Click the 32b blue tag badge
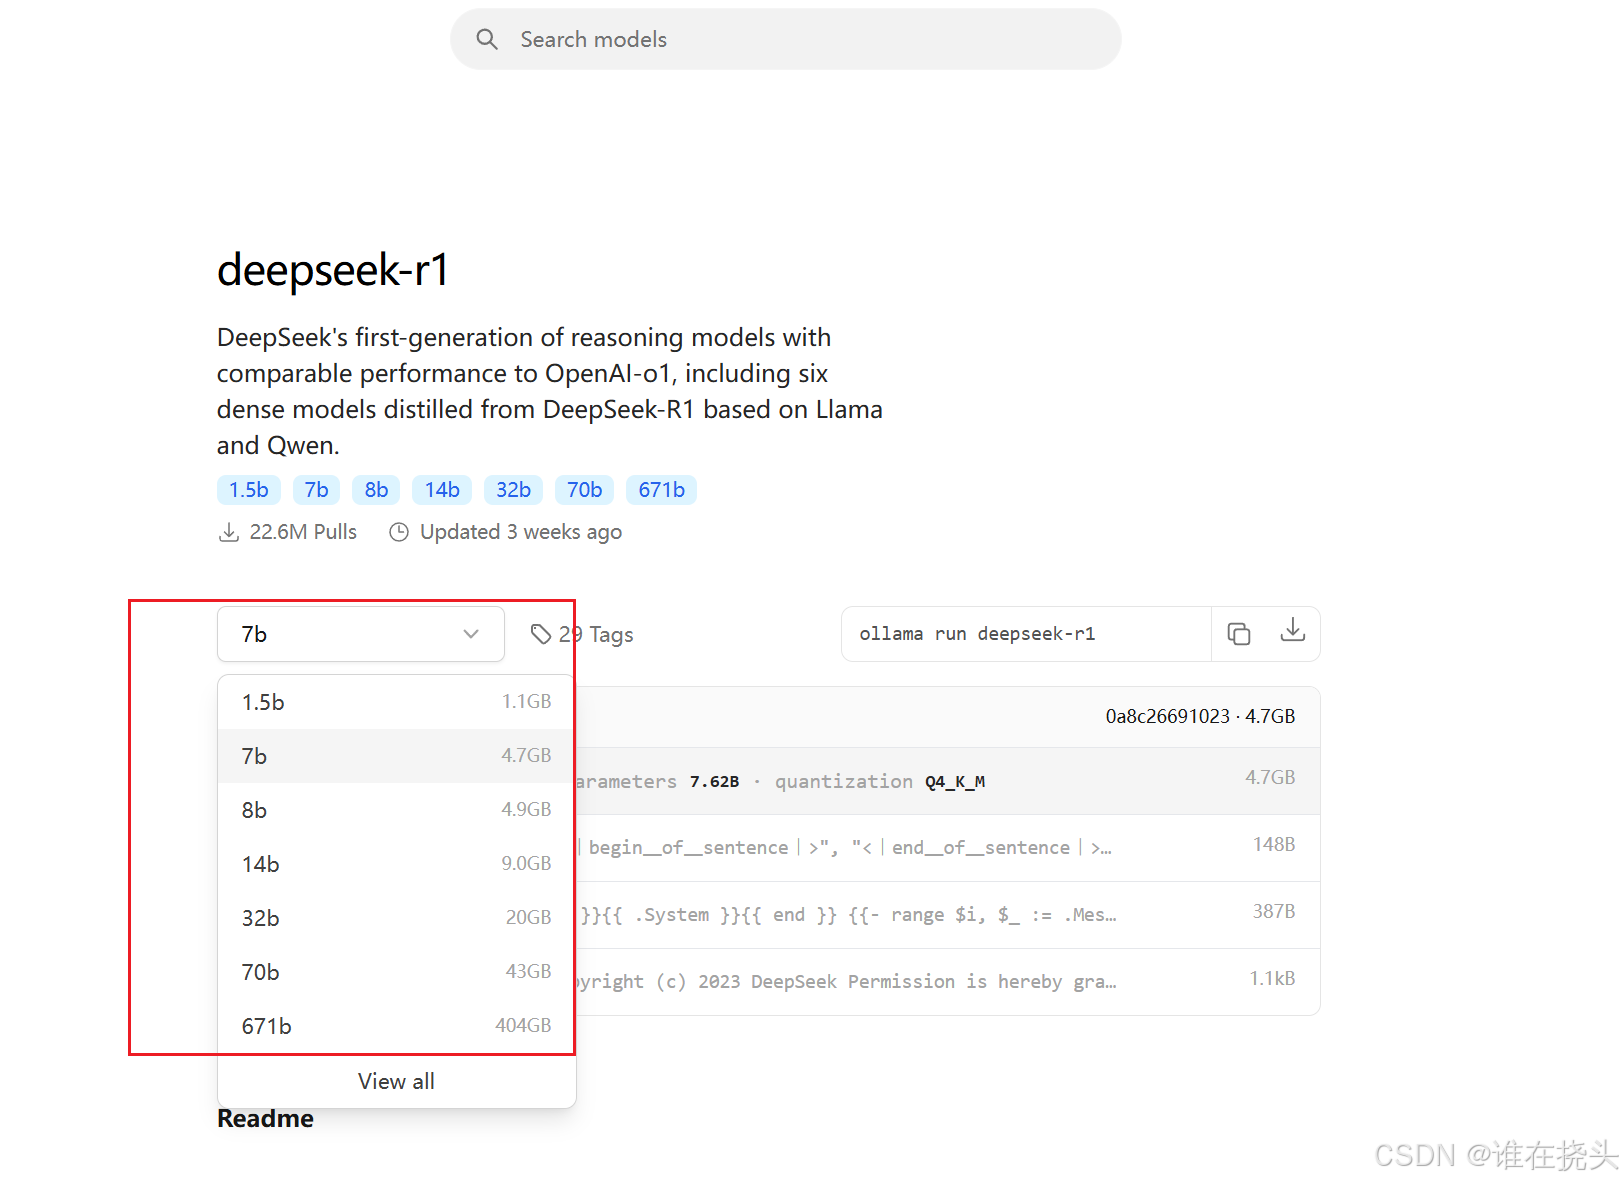 [x=513, y=490]
